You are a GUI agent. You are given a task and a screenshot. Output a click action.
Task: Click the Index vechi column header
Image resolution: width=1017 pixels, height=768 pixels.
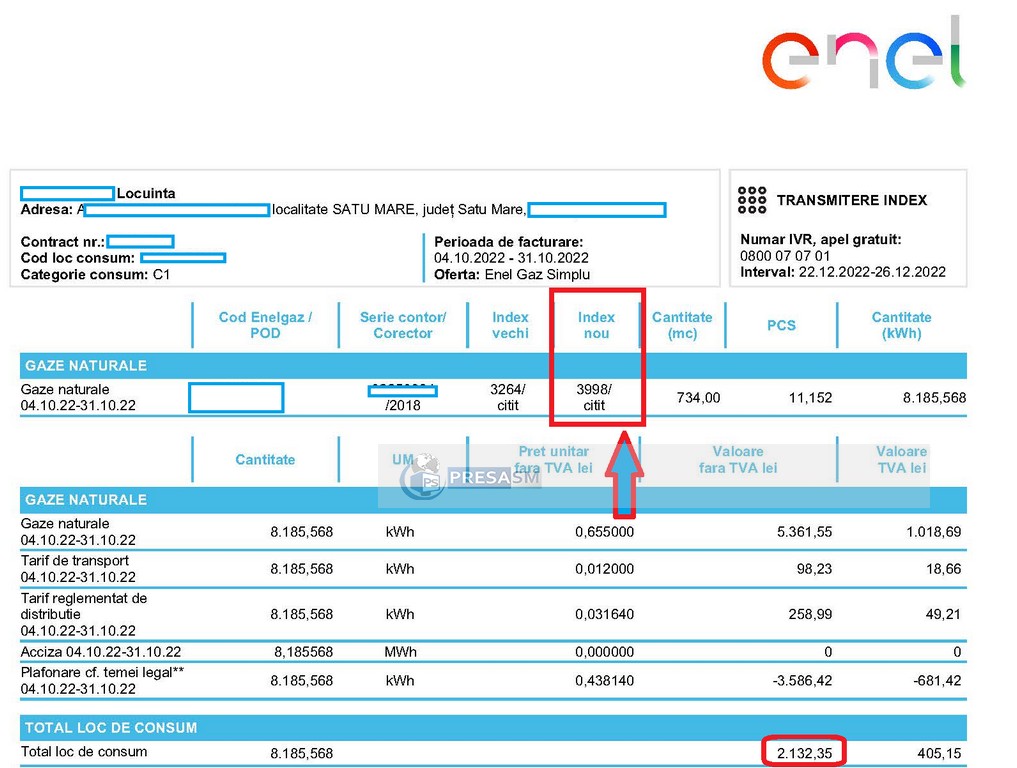(510, 325)
